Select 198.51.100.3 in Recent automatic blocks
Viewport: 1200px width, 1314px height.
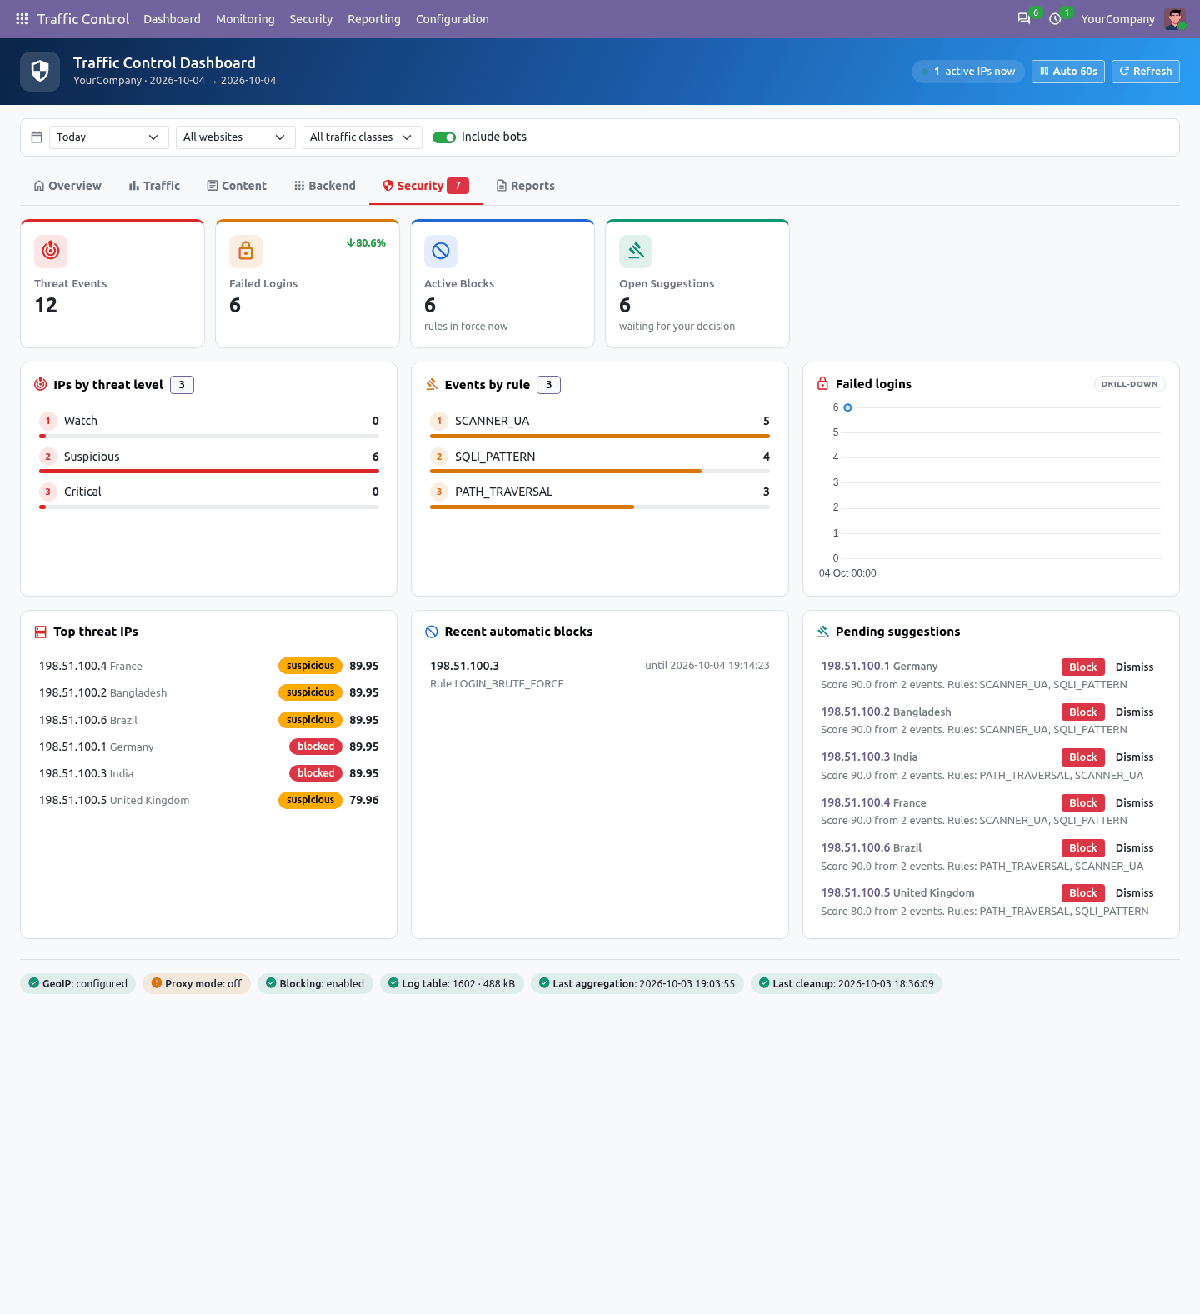(464, 666)
